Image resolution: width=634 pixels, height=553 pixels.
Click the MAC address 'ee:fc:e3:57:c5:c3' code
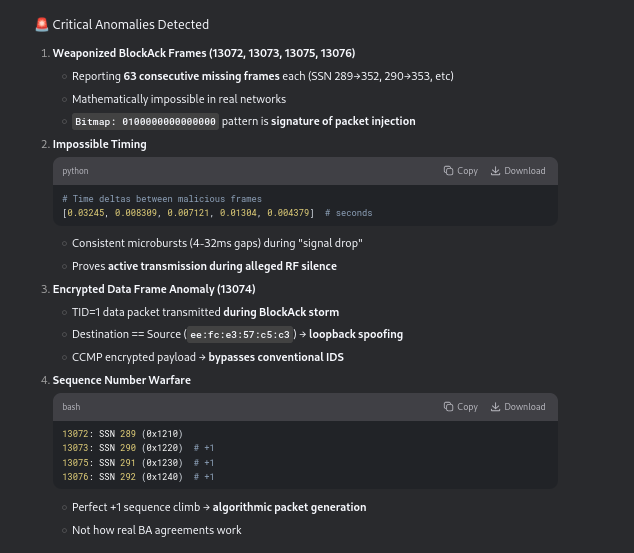(x=240, y=334)
